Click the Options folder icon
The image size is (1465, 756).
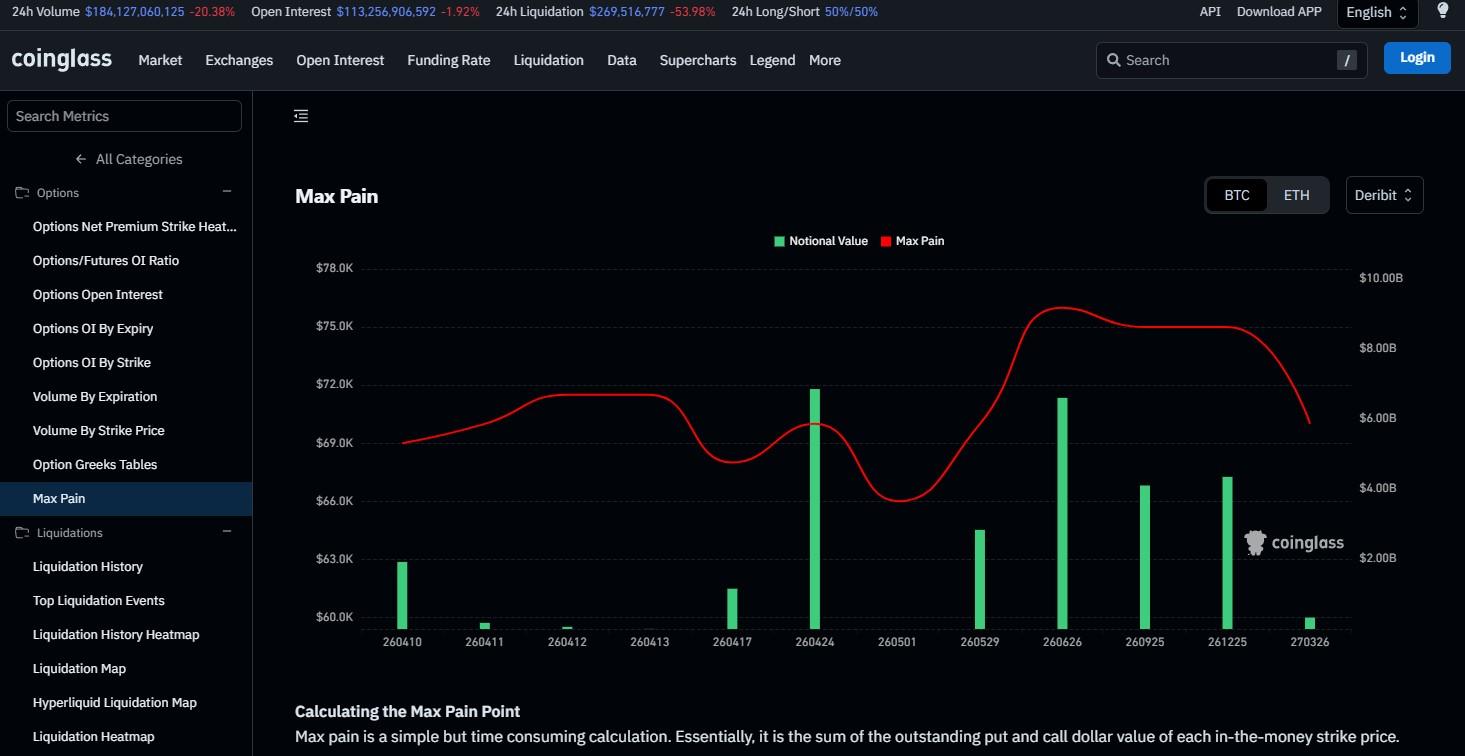[22, 193]
